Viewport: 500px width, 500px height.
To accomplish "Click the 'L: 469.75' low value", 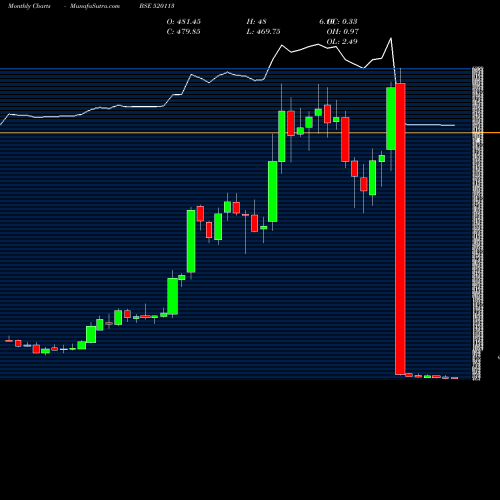I will pos(263,32).
